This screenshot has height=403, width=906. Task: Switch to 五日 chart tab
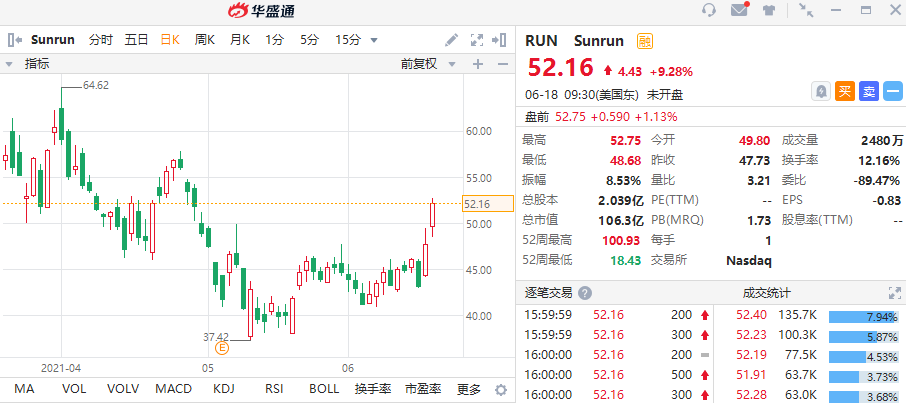click(136, 40)
